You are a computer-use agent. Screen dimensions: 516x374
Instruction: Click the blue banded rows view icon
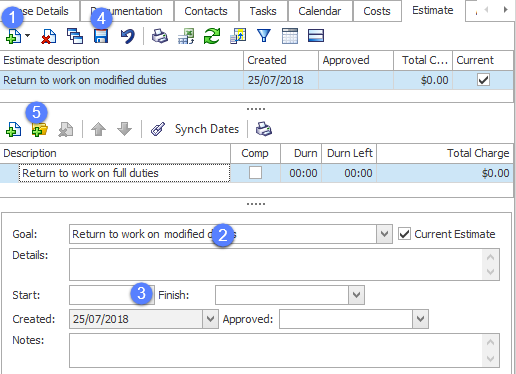(x=316, y=36)
